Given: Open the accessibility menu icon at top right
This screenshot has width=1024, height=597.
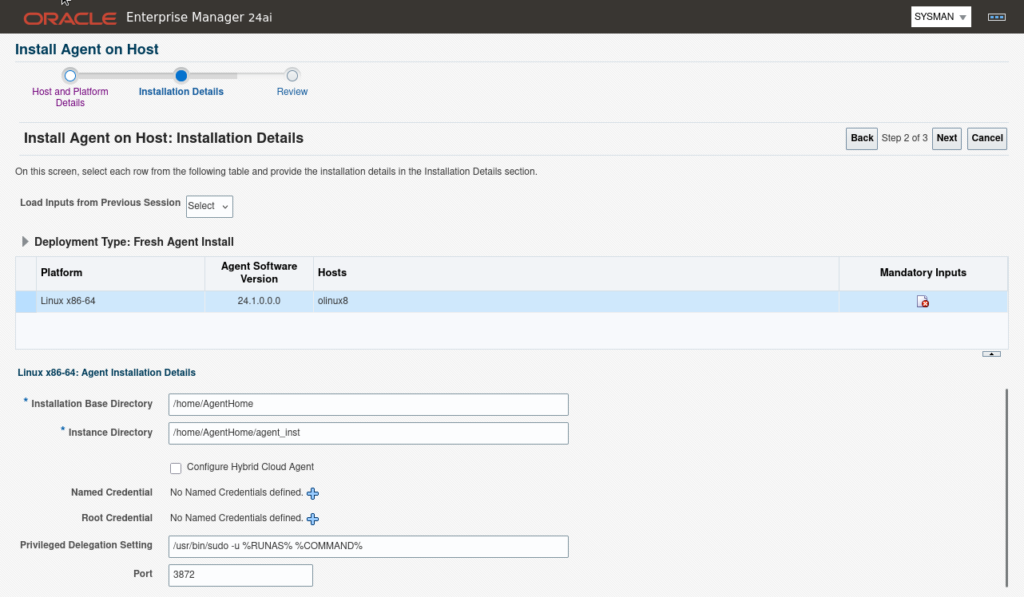Looking at the screenshot, I should click(x=996, y=17).
